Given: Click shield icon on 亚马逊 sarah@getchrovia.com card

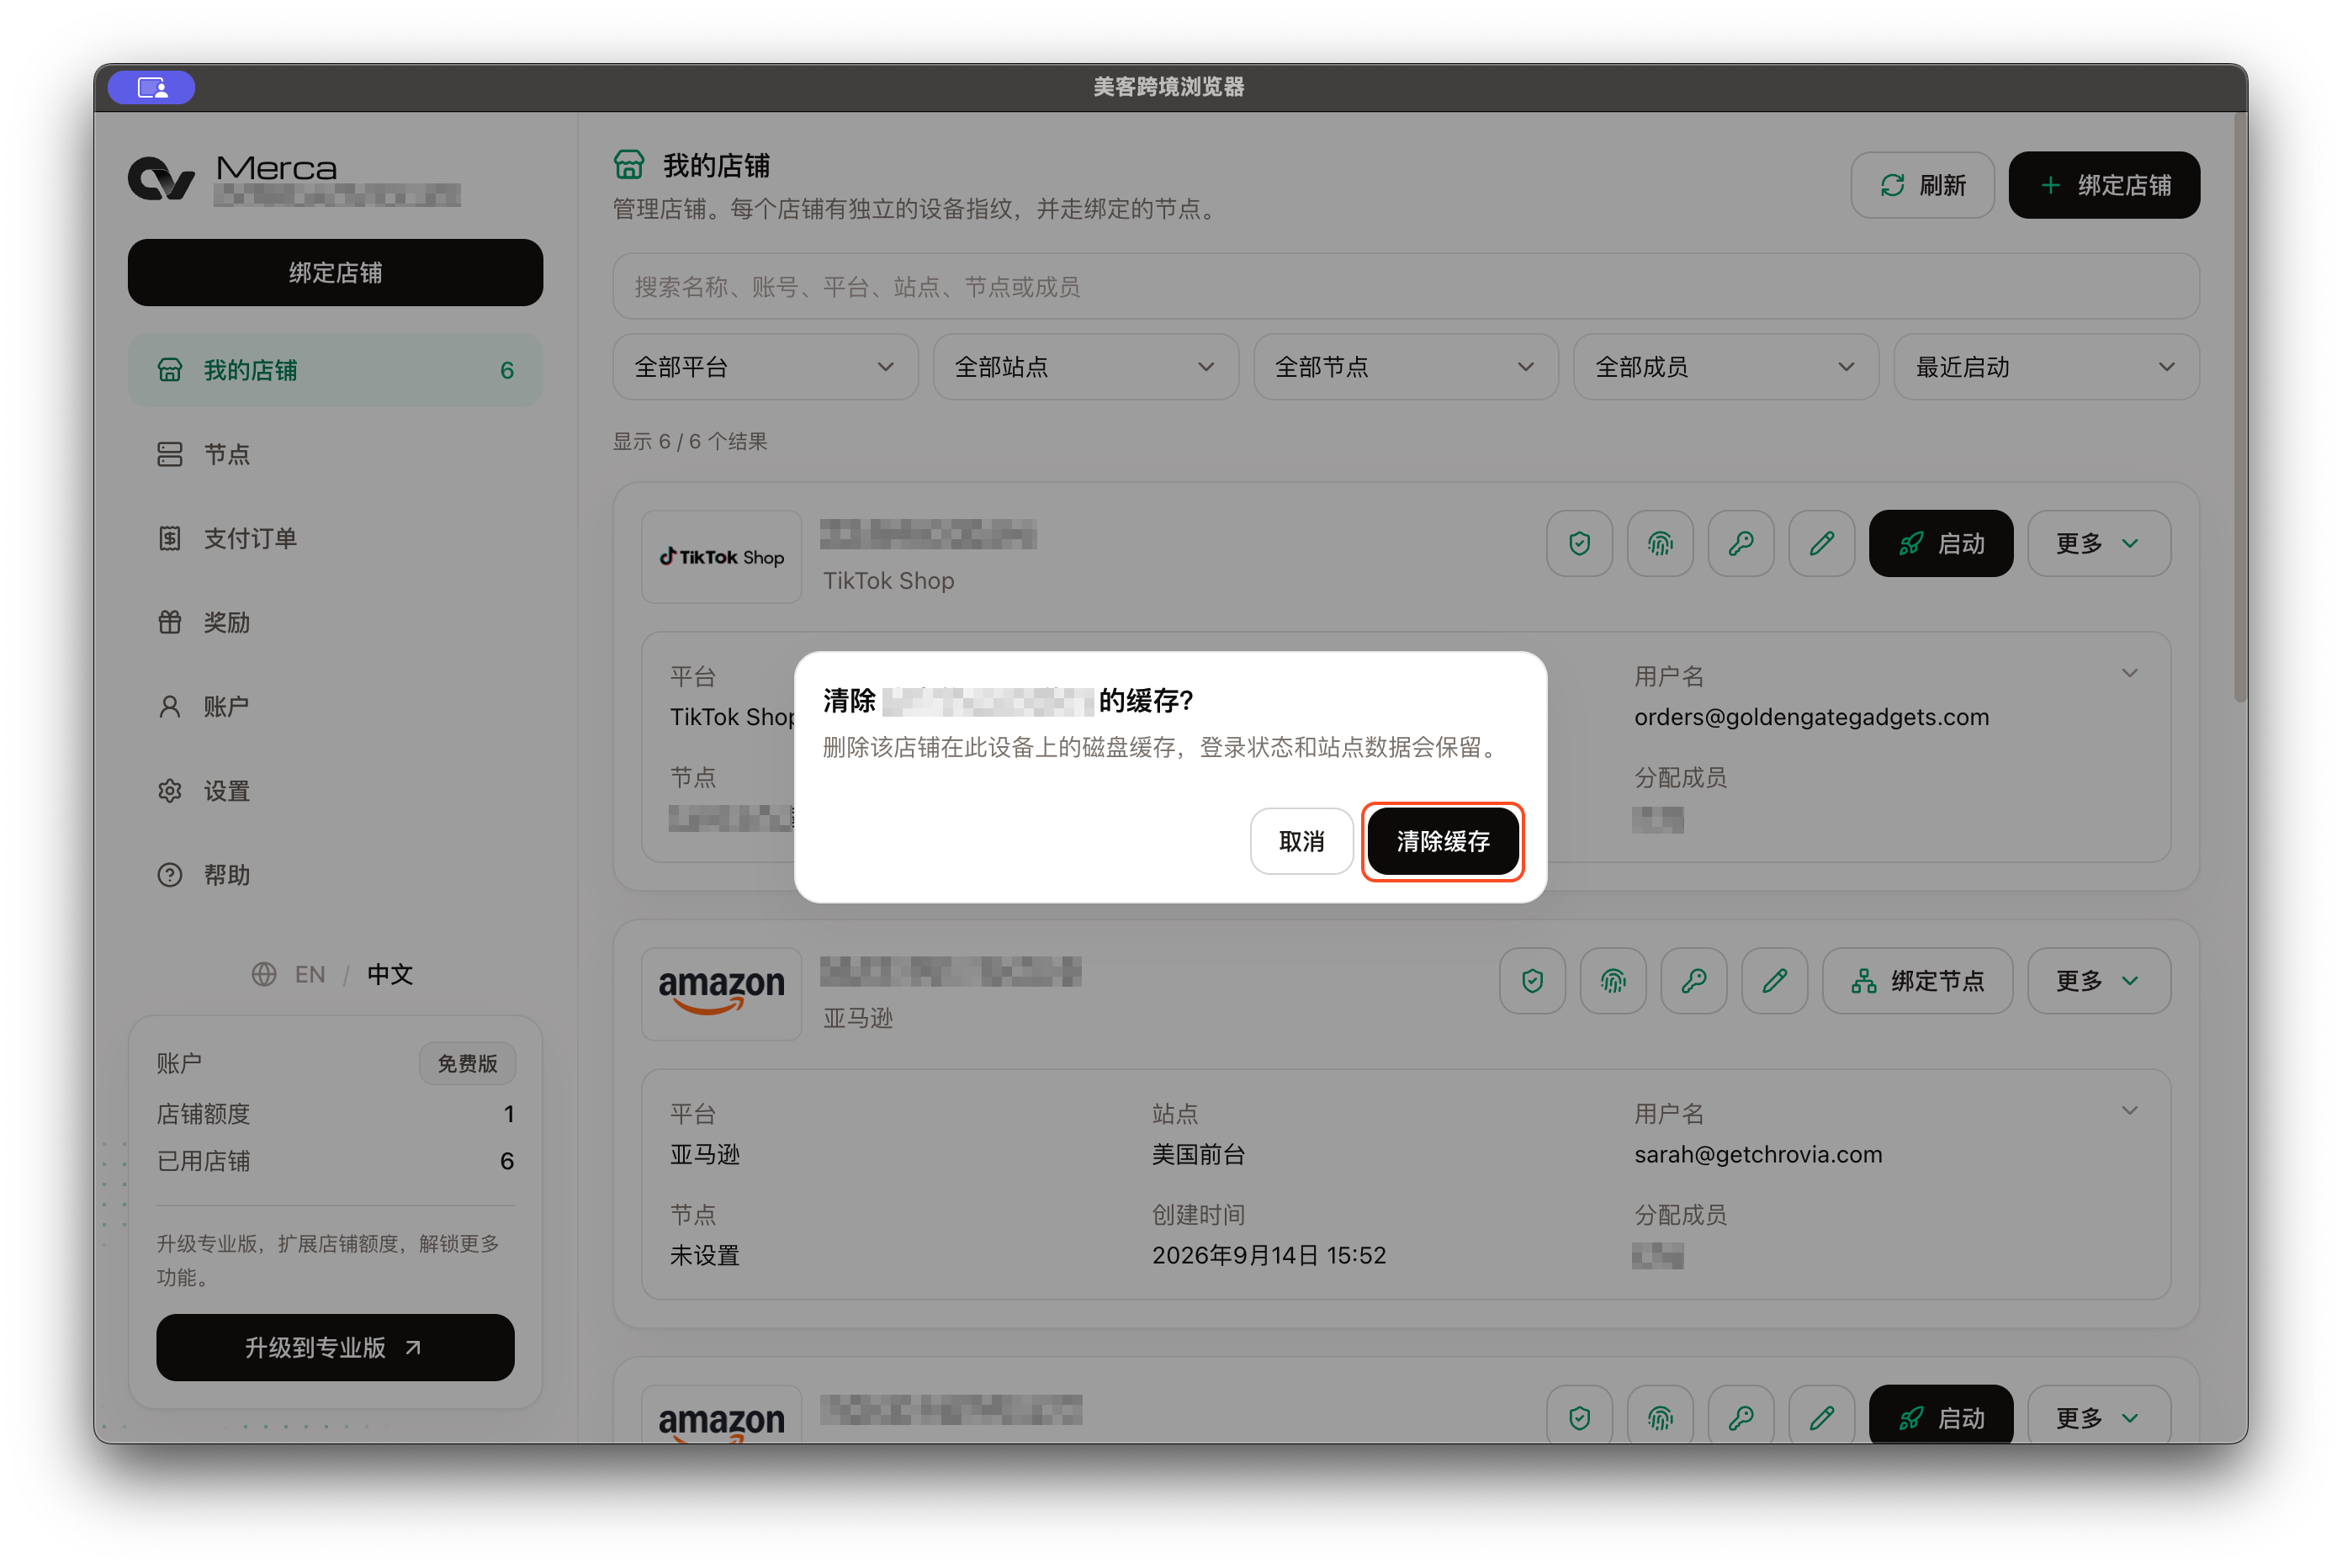Looking at the screenshot, I should [1532, 980].
